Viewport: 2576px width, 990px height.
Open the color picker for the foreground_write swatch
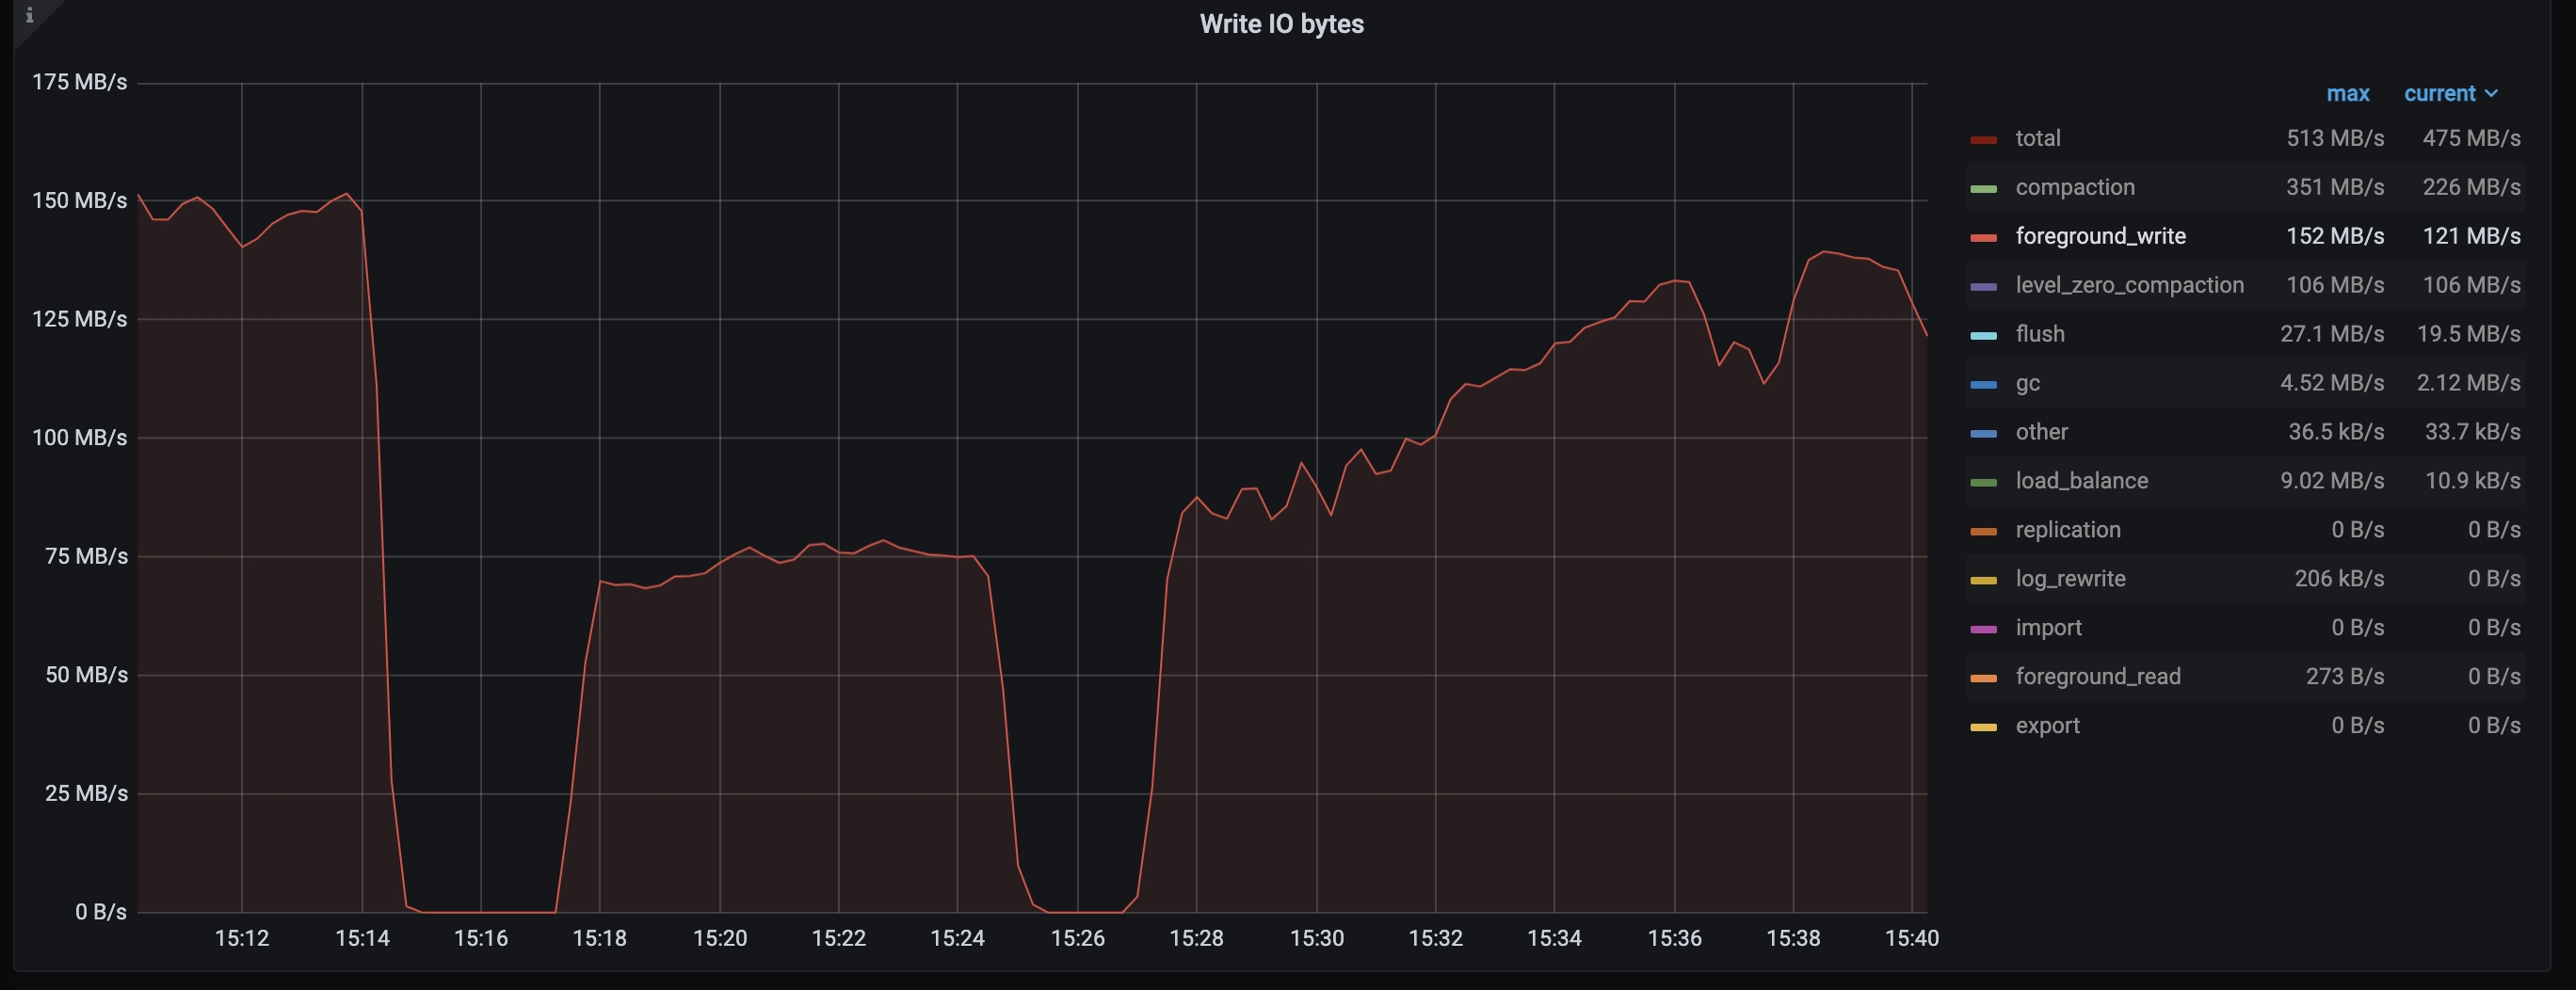click(x=1983, y=238)
